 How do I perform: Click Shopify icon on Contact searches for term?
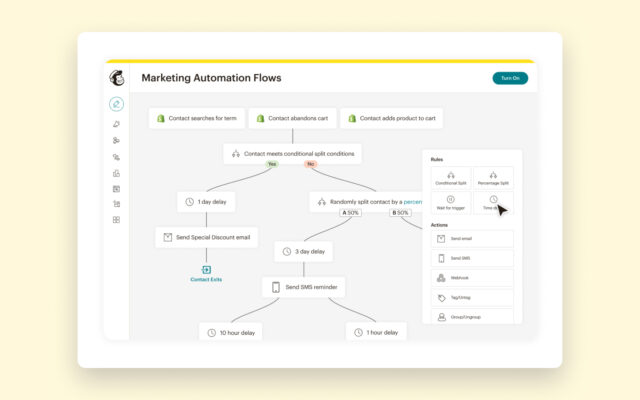tap(161, 118)
